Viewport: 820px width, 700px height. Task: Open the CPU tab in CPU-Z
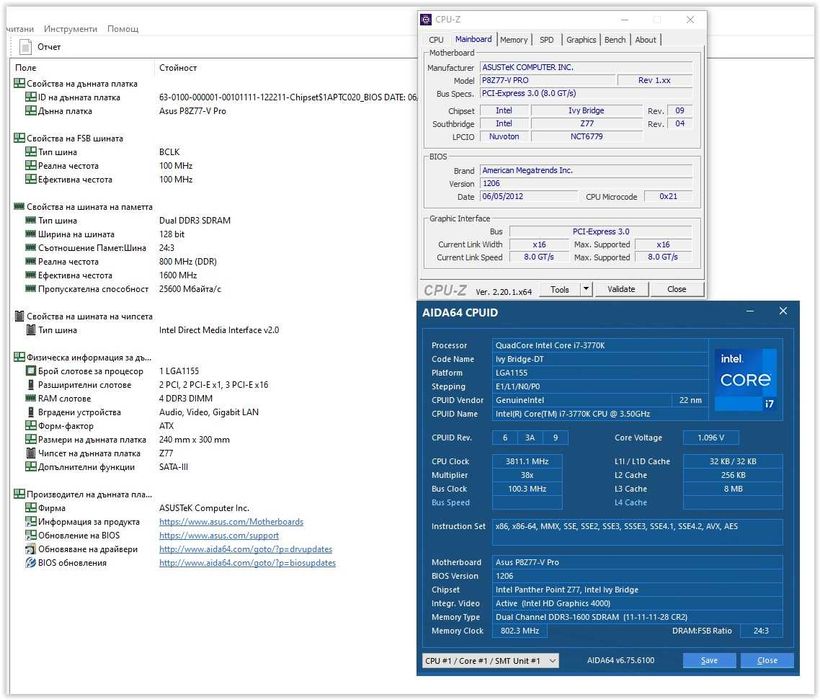(x=436, y=40)
